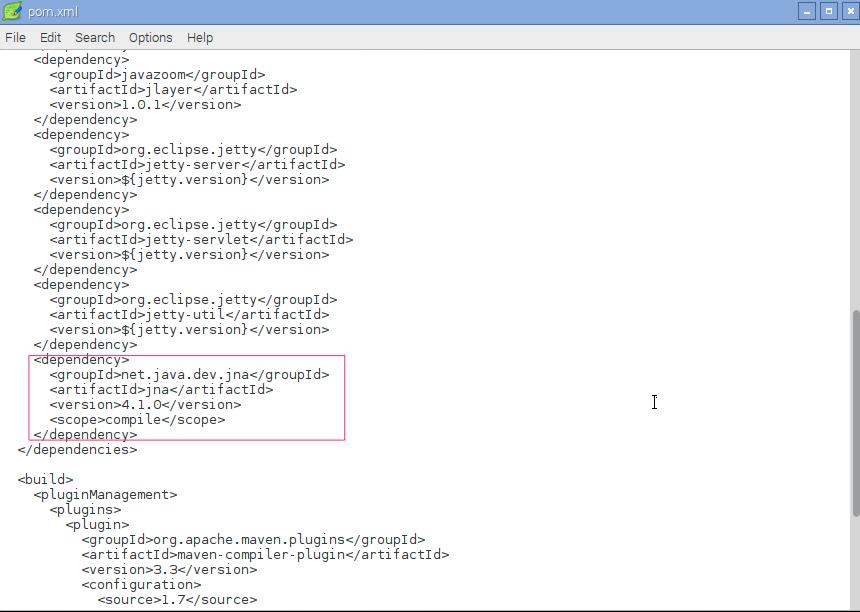The width and height of the screenshot is (860, 612).
Task: Click the org.apache.maven.plugins groupId line
Action: tap(253, 540)
